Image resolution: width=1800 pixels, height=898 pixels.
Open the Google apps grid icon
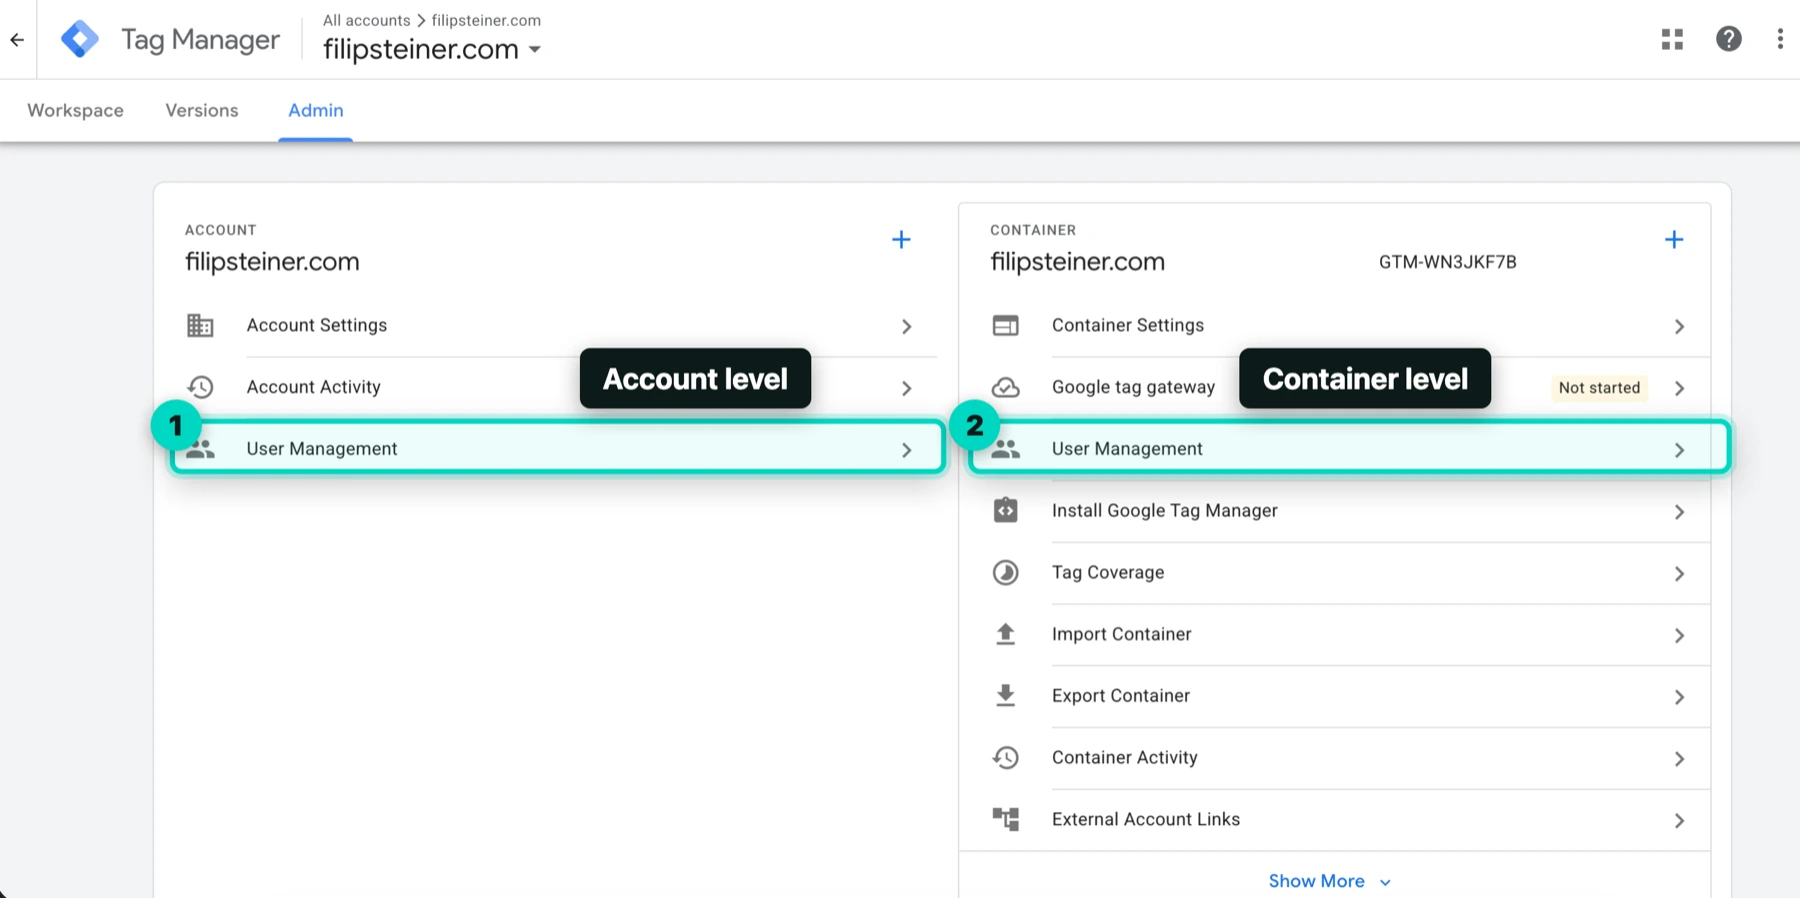coord(1672,39)
